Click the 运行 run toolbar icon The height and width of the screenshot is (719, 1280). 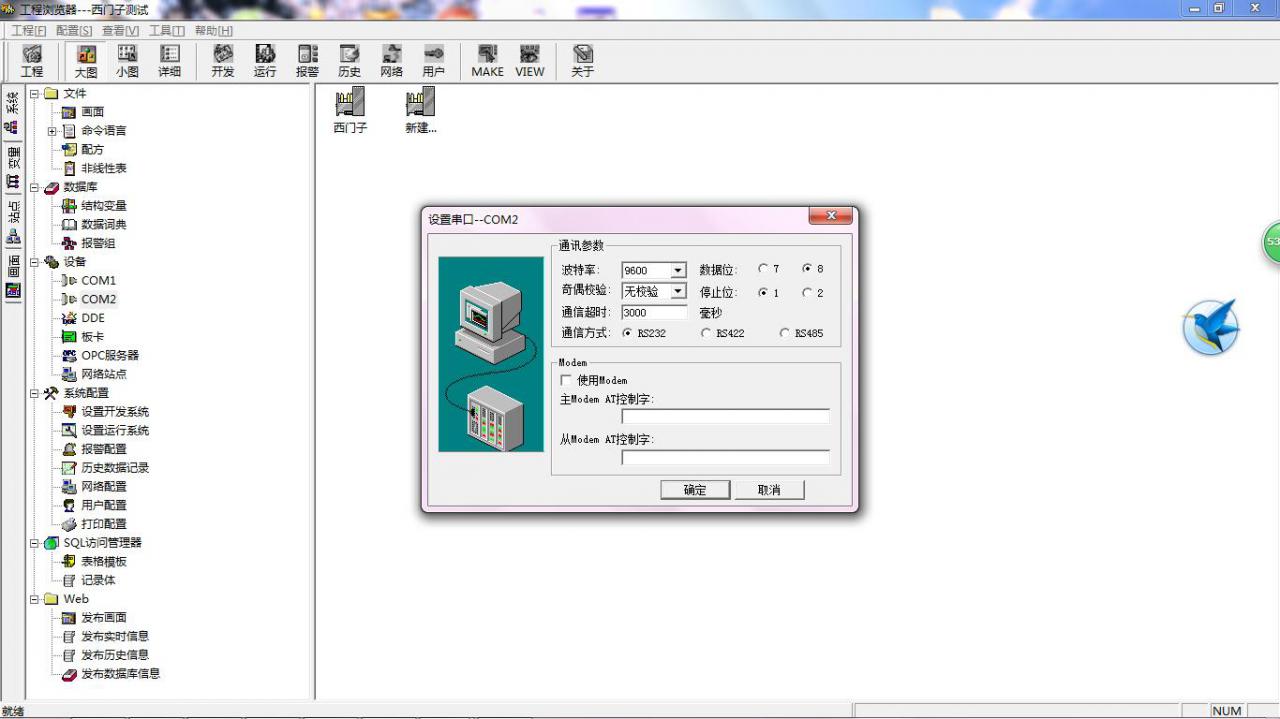[x=265, y=61]
